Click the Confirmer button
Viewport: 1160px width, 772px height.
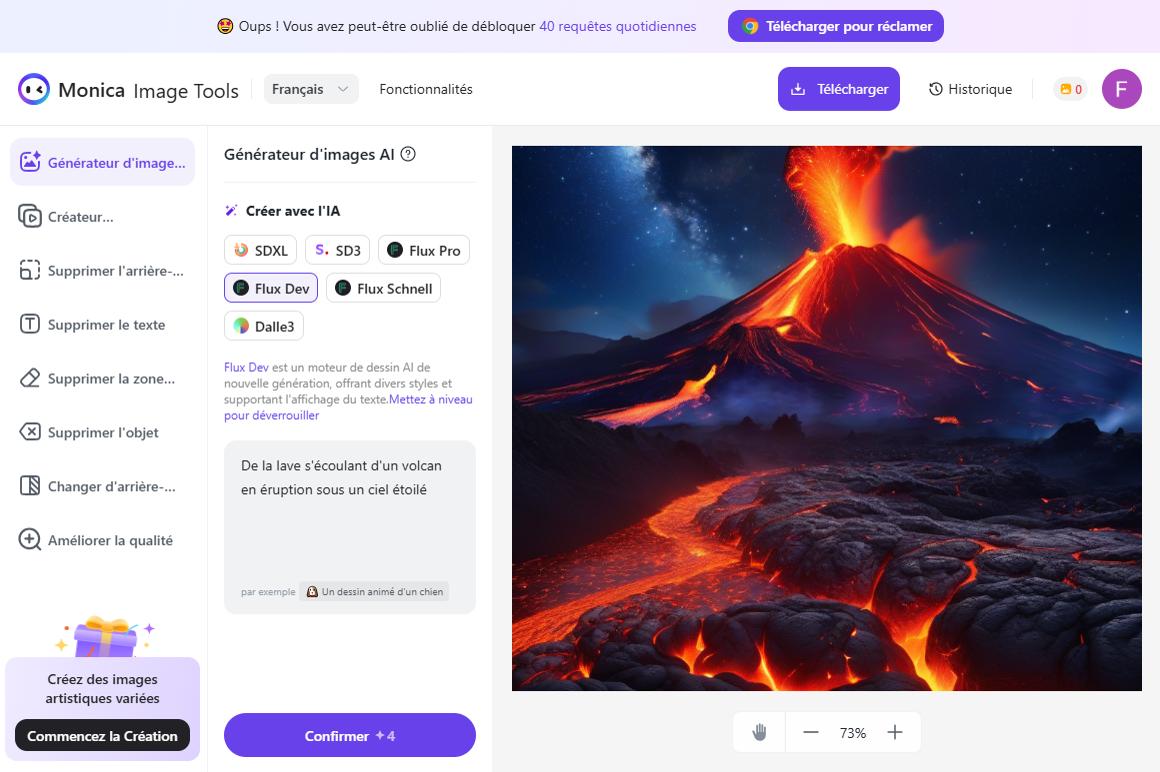[x=350, y=735]
